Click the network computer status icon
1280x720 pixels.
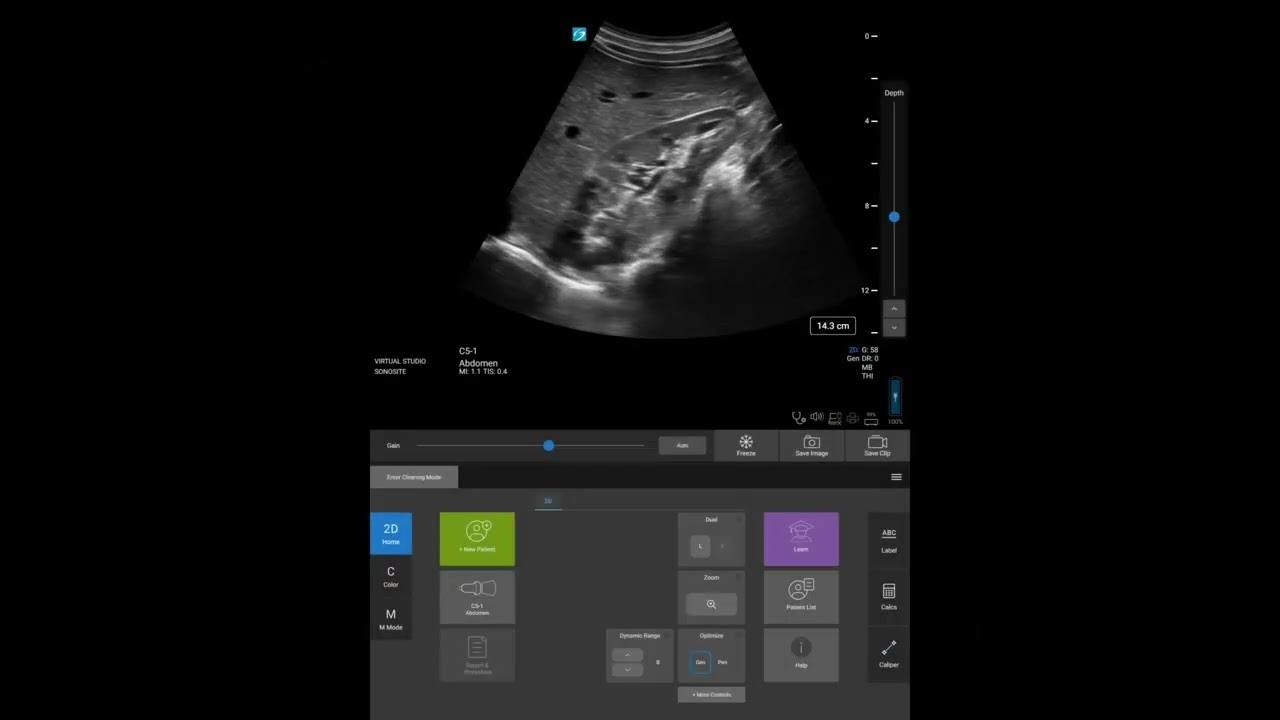tap(834, 418)
